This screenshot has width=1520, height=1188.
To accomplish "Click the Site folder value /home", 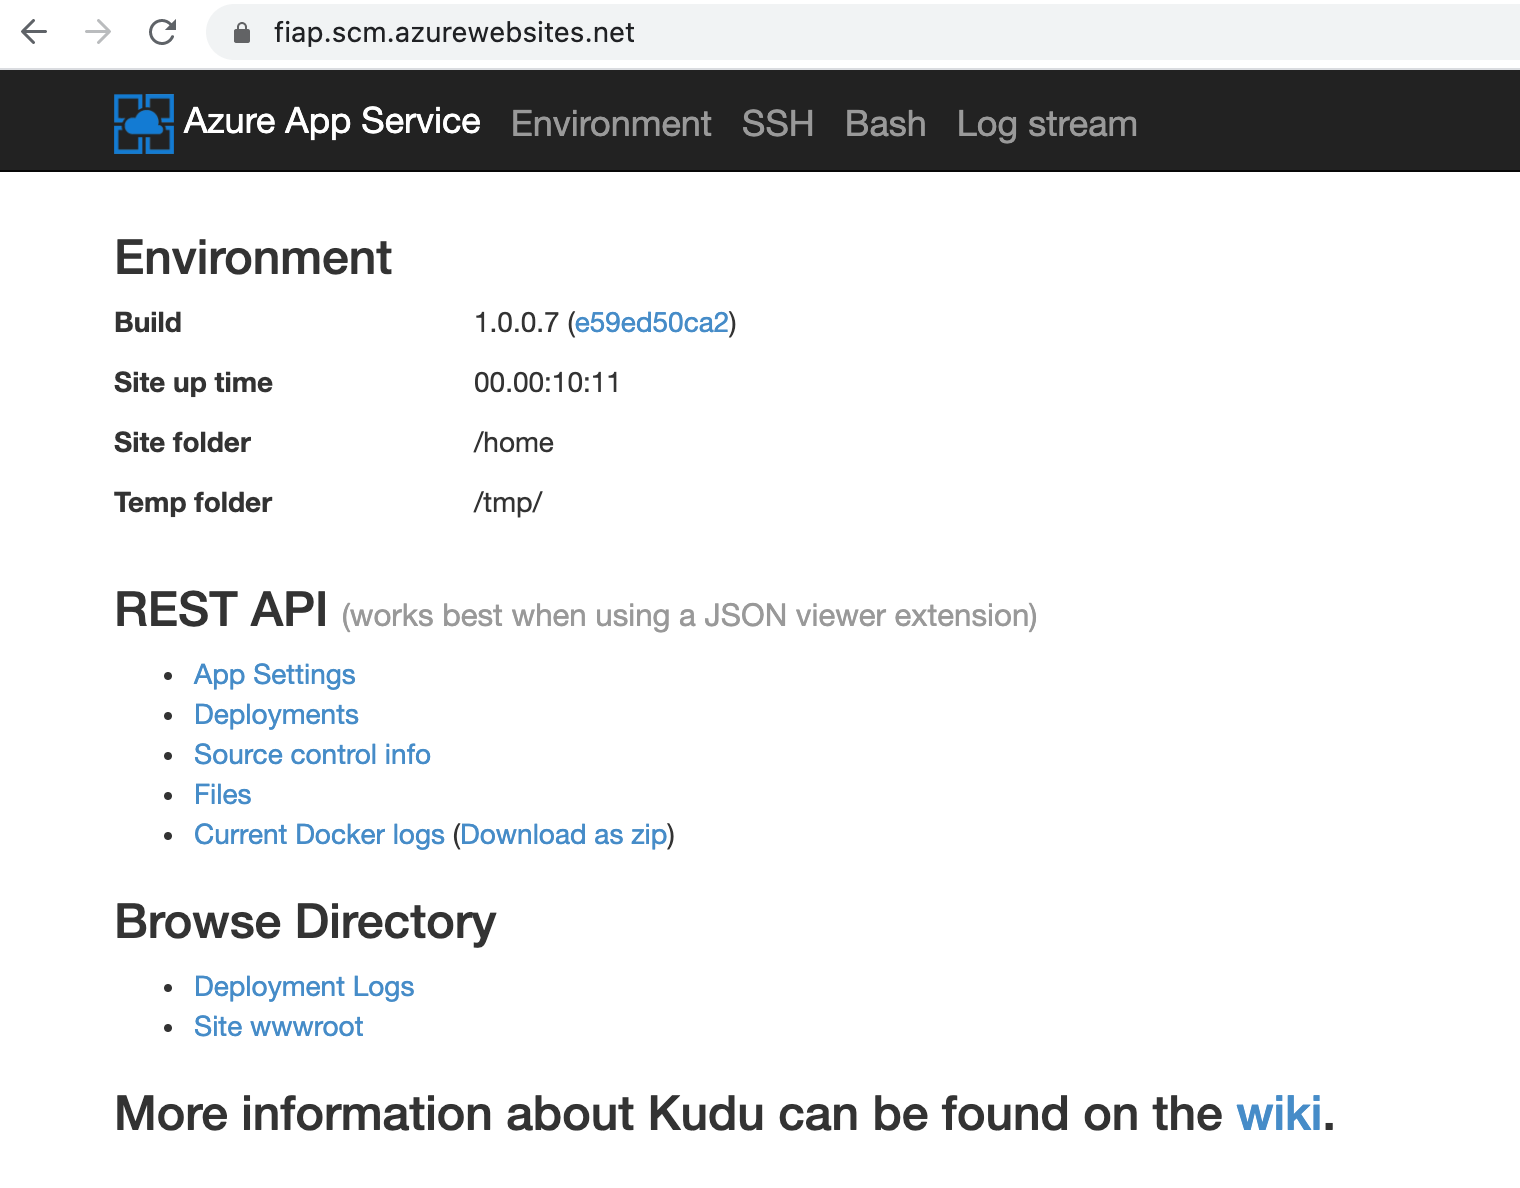I will coord(514,443).
